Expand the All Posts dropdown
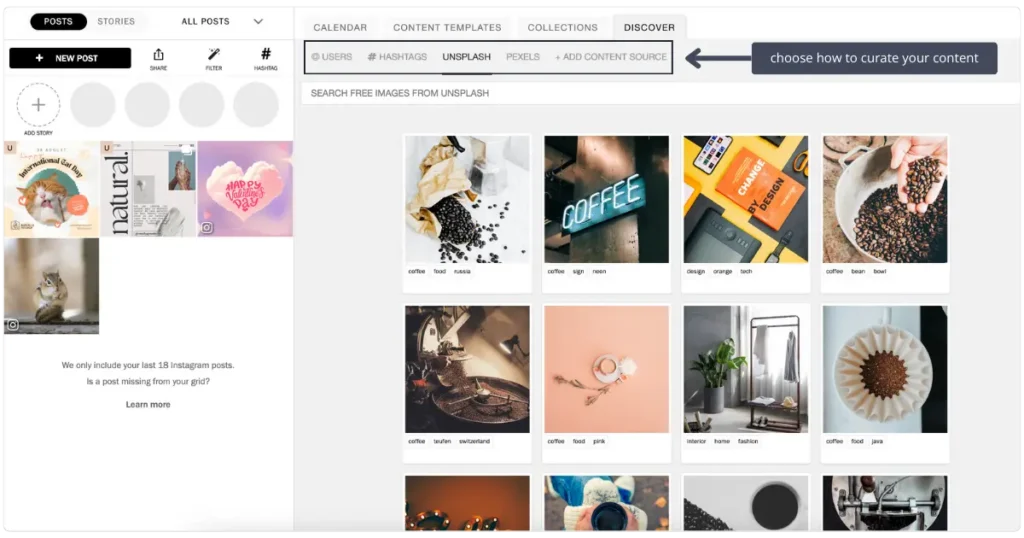The height and width of the screenshot is (538, 1024). tap(222, 22)
